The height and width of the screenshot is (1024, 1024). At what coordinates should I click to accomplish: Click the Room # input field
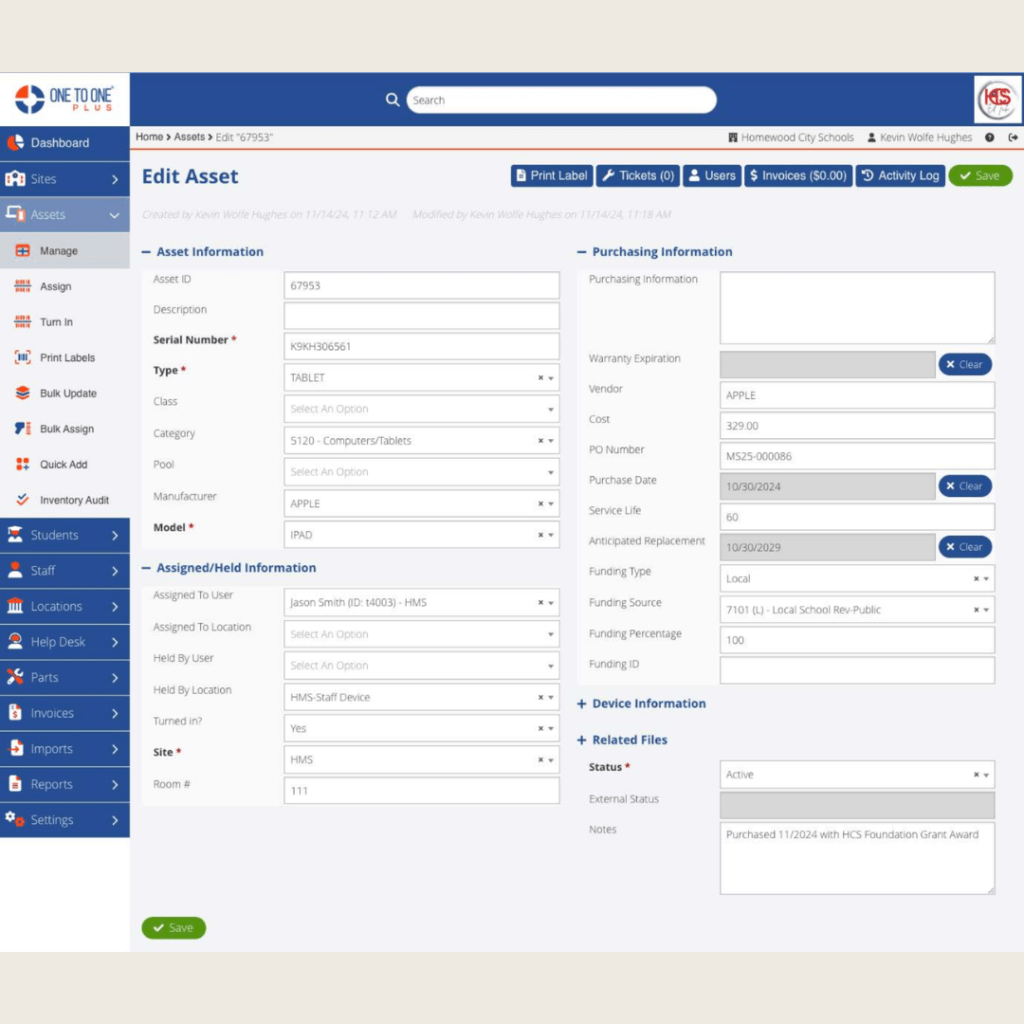[421, 791]
